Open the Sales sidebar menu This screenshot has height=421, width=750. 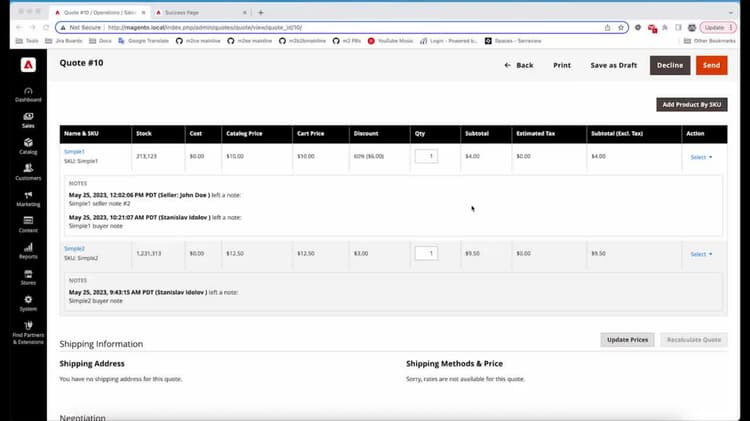pos(28,120)
